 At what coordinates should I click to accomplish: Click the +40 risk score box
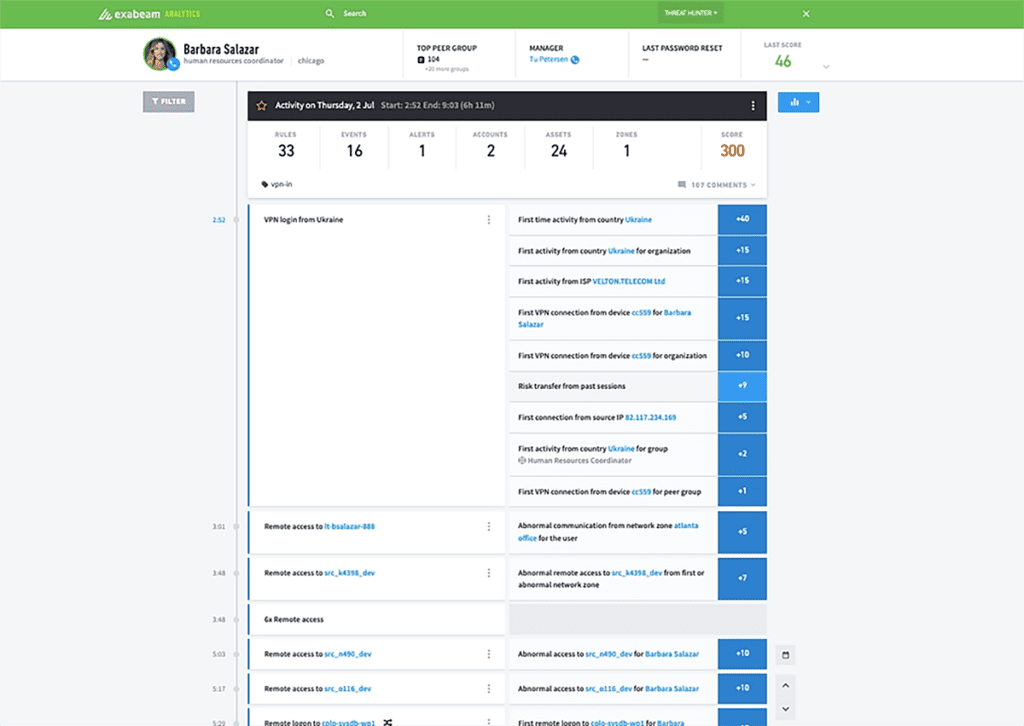coord(742,219)
